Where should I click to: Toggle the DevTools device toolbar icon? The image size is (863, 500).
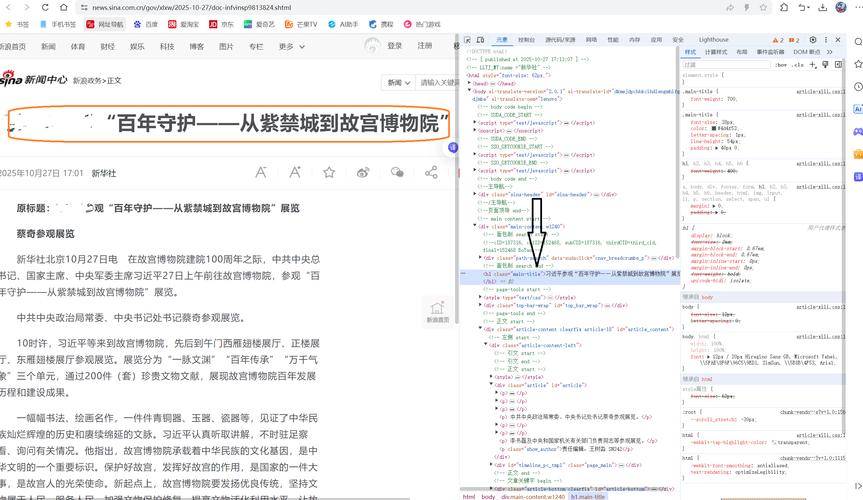pos(480,40)
